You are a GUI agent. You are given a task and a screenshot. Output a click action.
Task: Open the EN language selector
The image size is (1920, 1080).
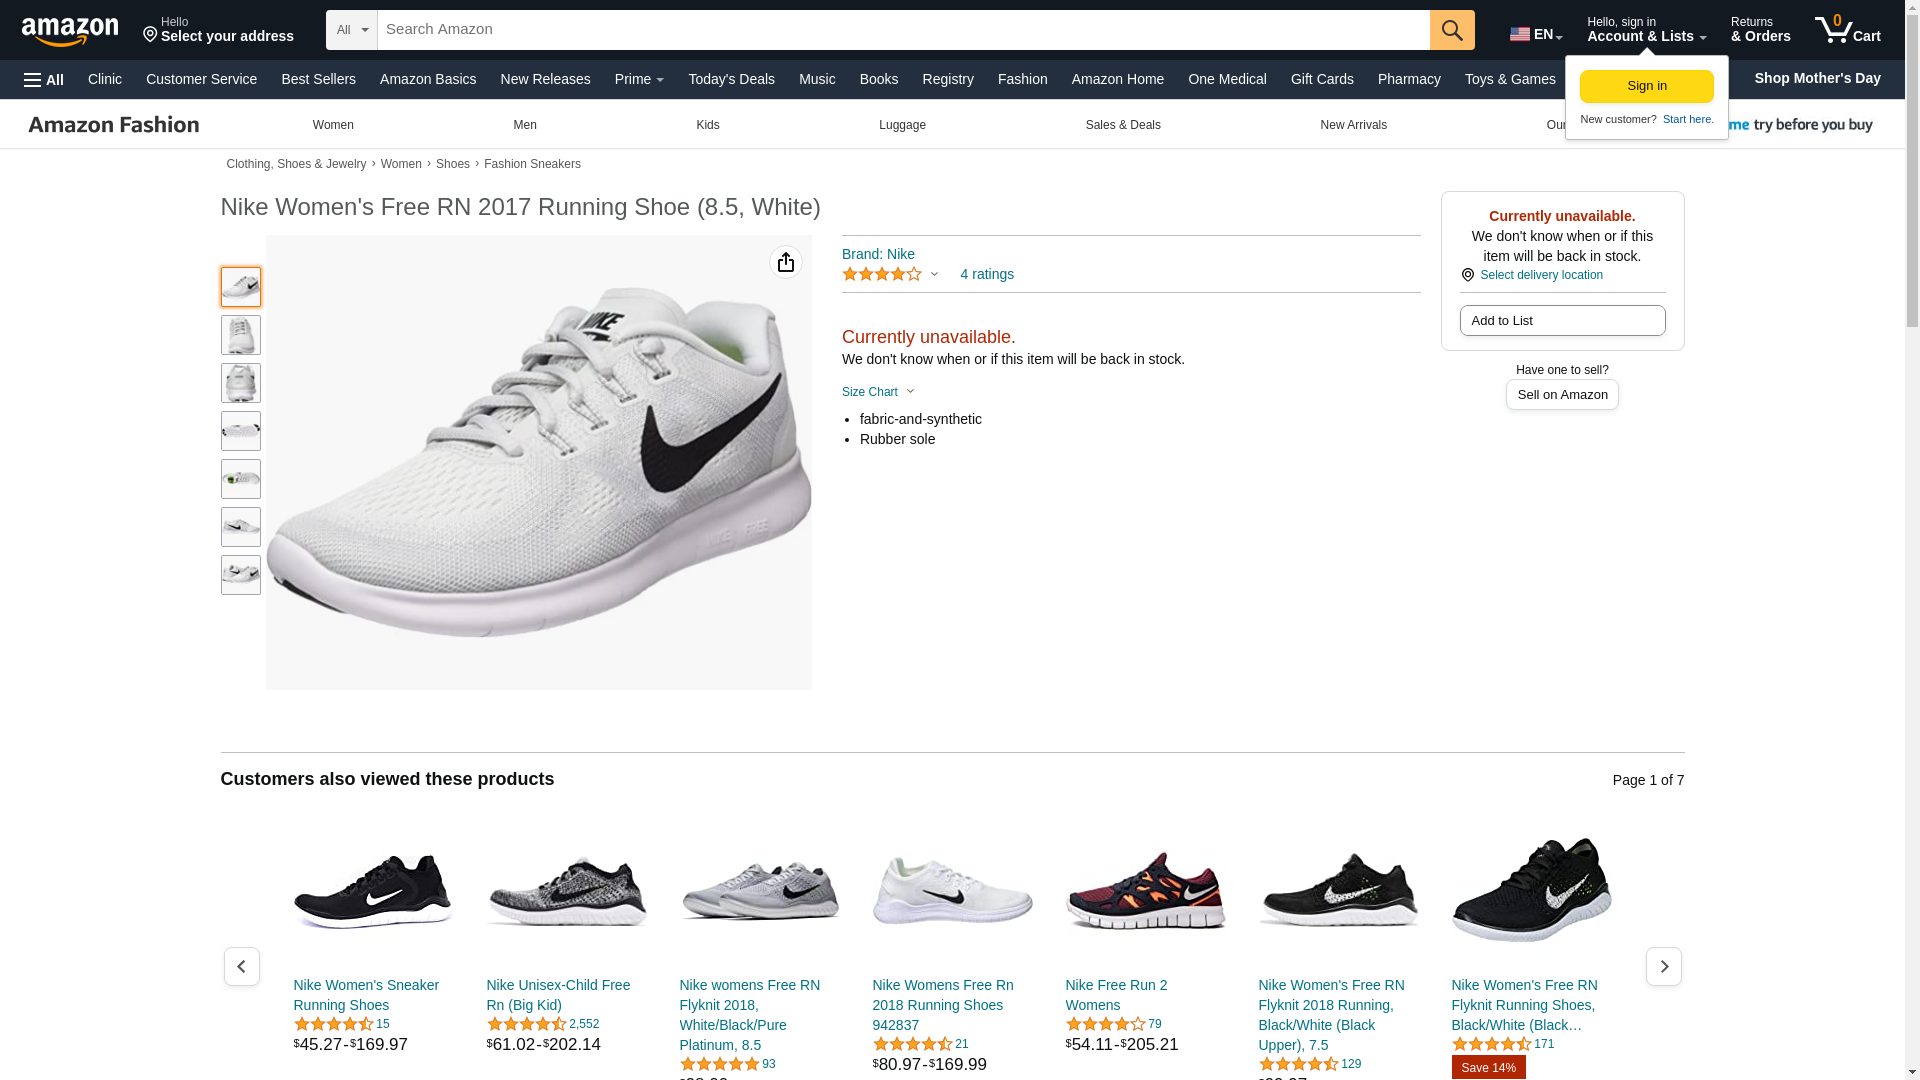click(1535, 34)
